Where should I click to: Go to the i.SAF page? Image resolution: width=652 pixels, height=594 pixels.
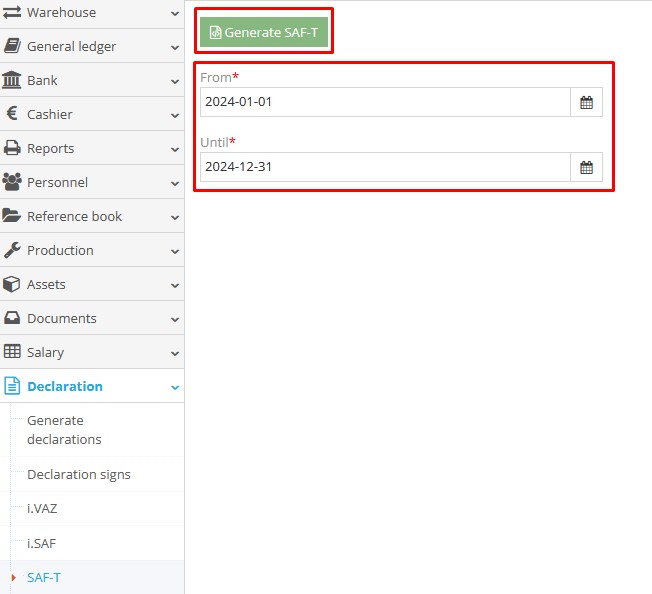coord(42,543)
